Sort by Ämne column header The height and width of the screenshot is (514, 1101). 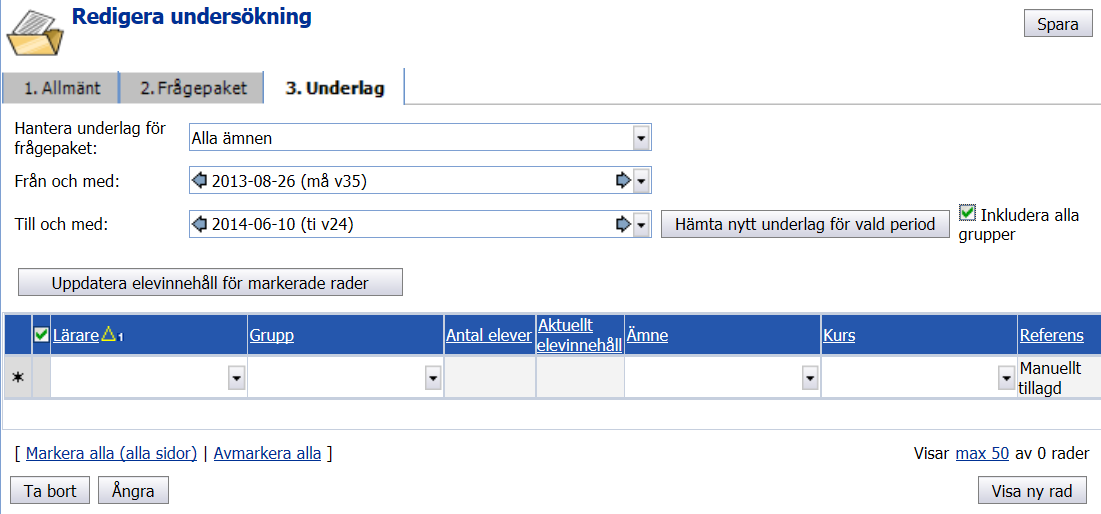pyautogui.click(x=647, y=336)
